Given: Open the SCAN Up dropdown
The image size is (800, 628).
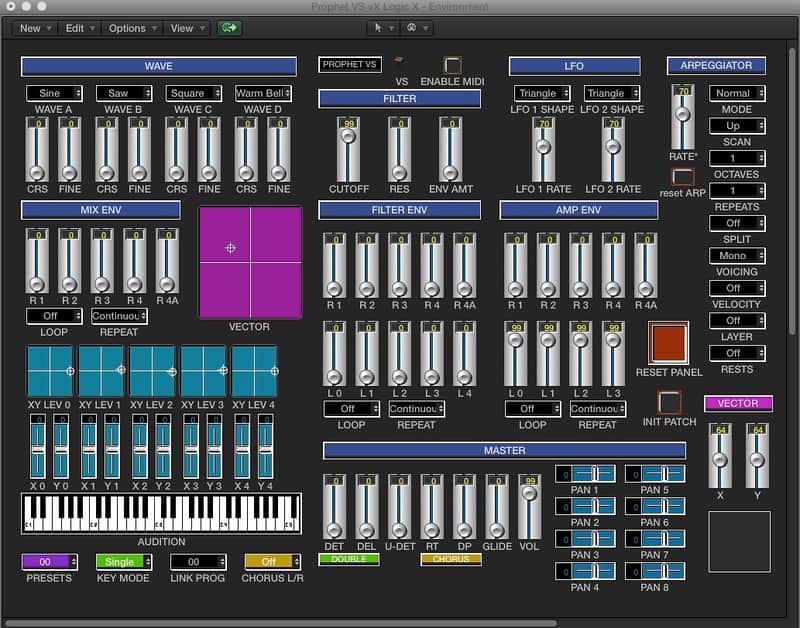Looking at the screenshot, I should [737, 125].
